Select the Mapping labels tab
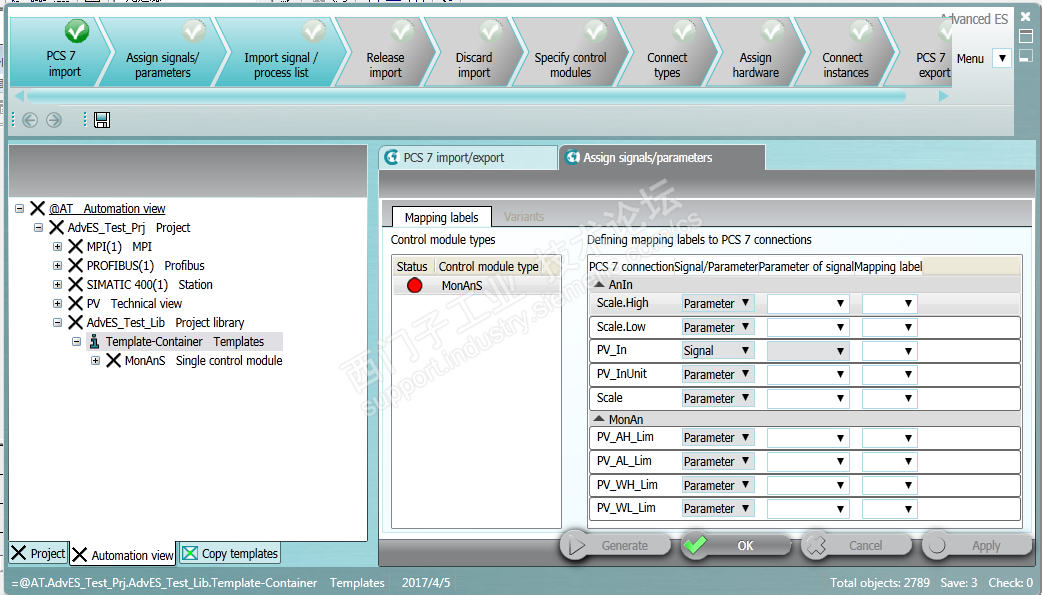Viewport: 1042px width, 595px height. click(x=441, y=217)
